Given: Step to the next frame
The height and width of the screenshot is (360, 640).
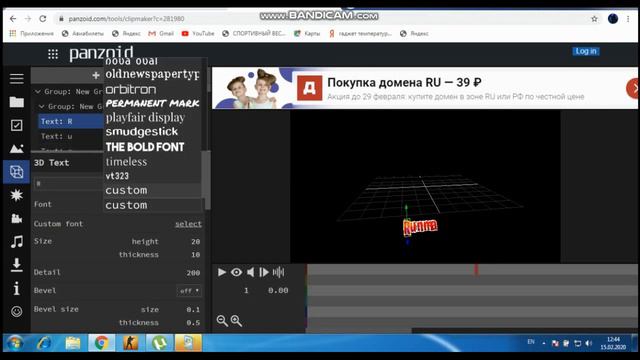Looking at the screenshot, I should (264, 272).
